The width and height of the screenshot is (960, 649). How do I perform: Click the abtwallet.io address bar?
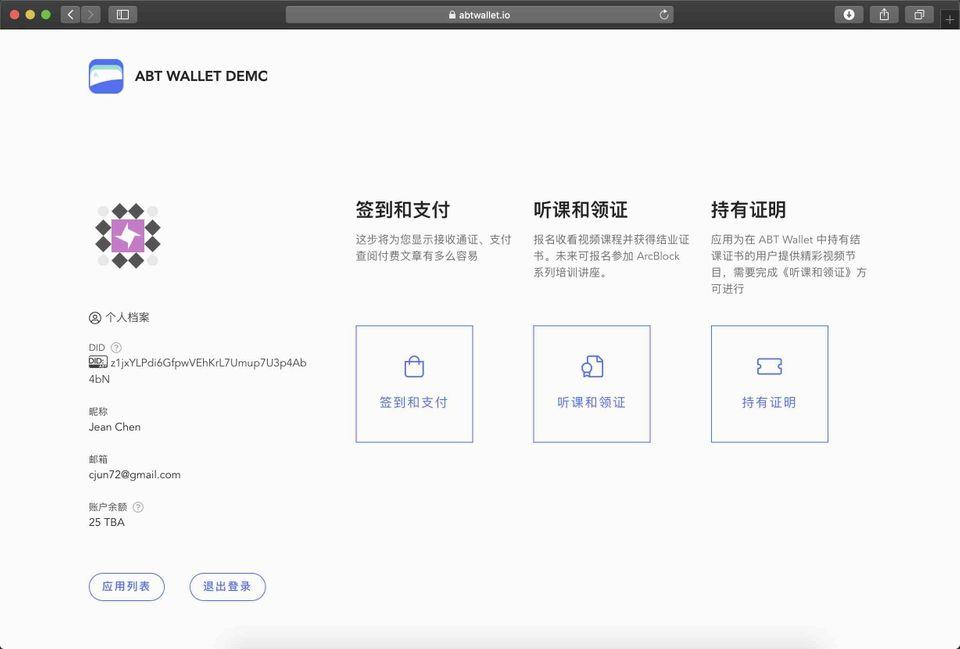point(479,15)
